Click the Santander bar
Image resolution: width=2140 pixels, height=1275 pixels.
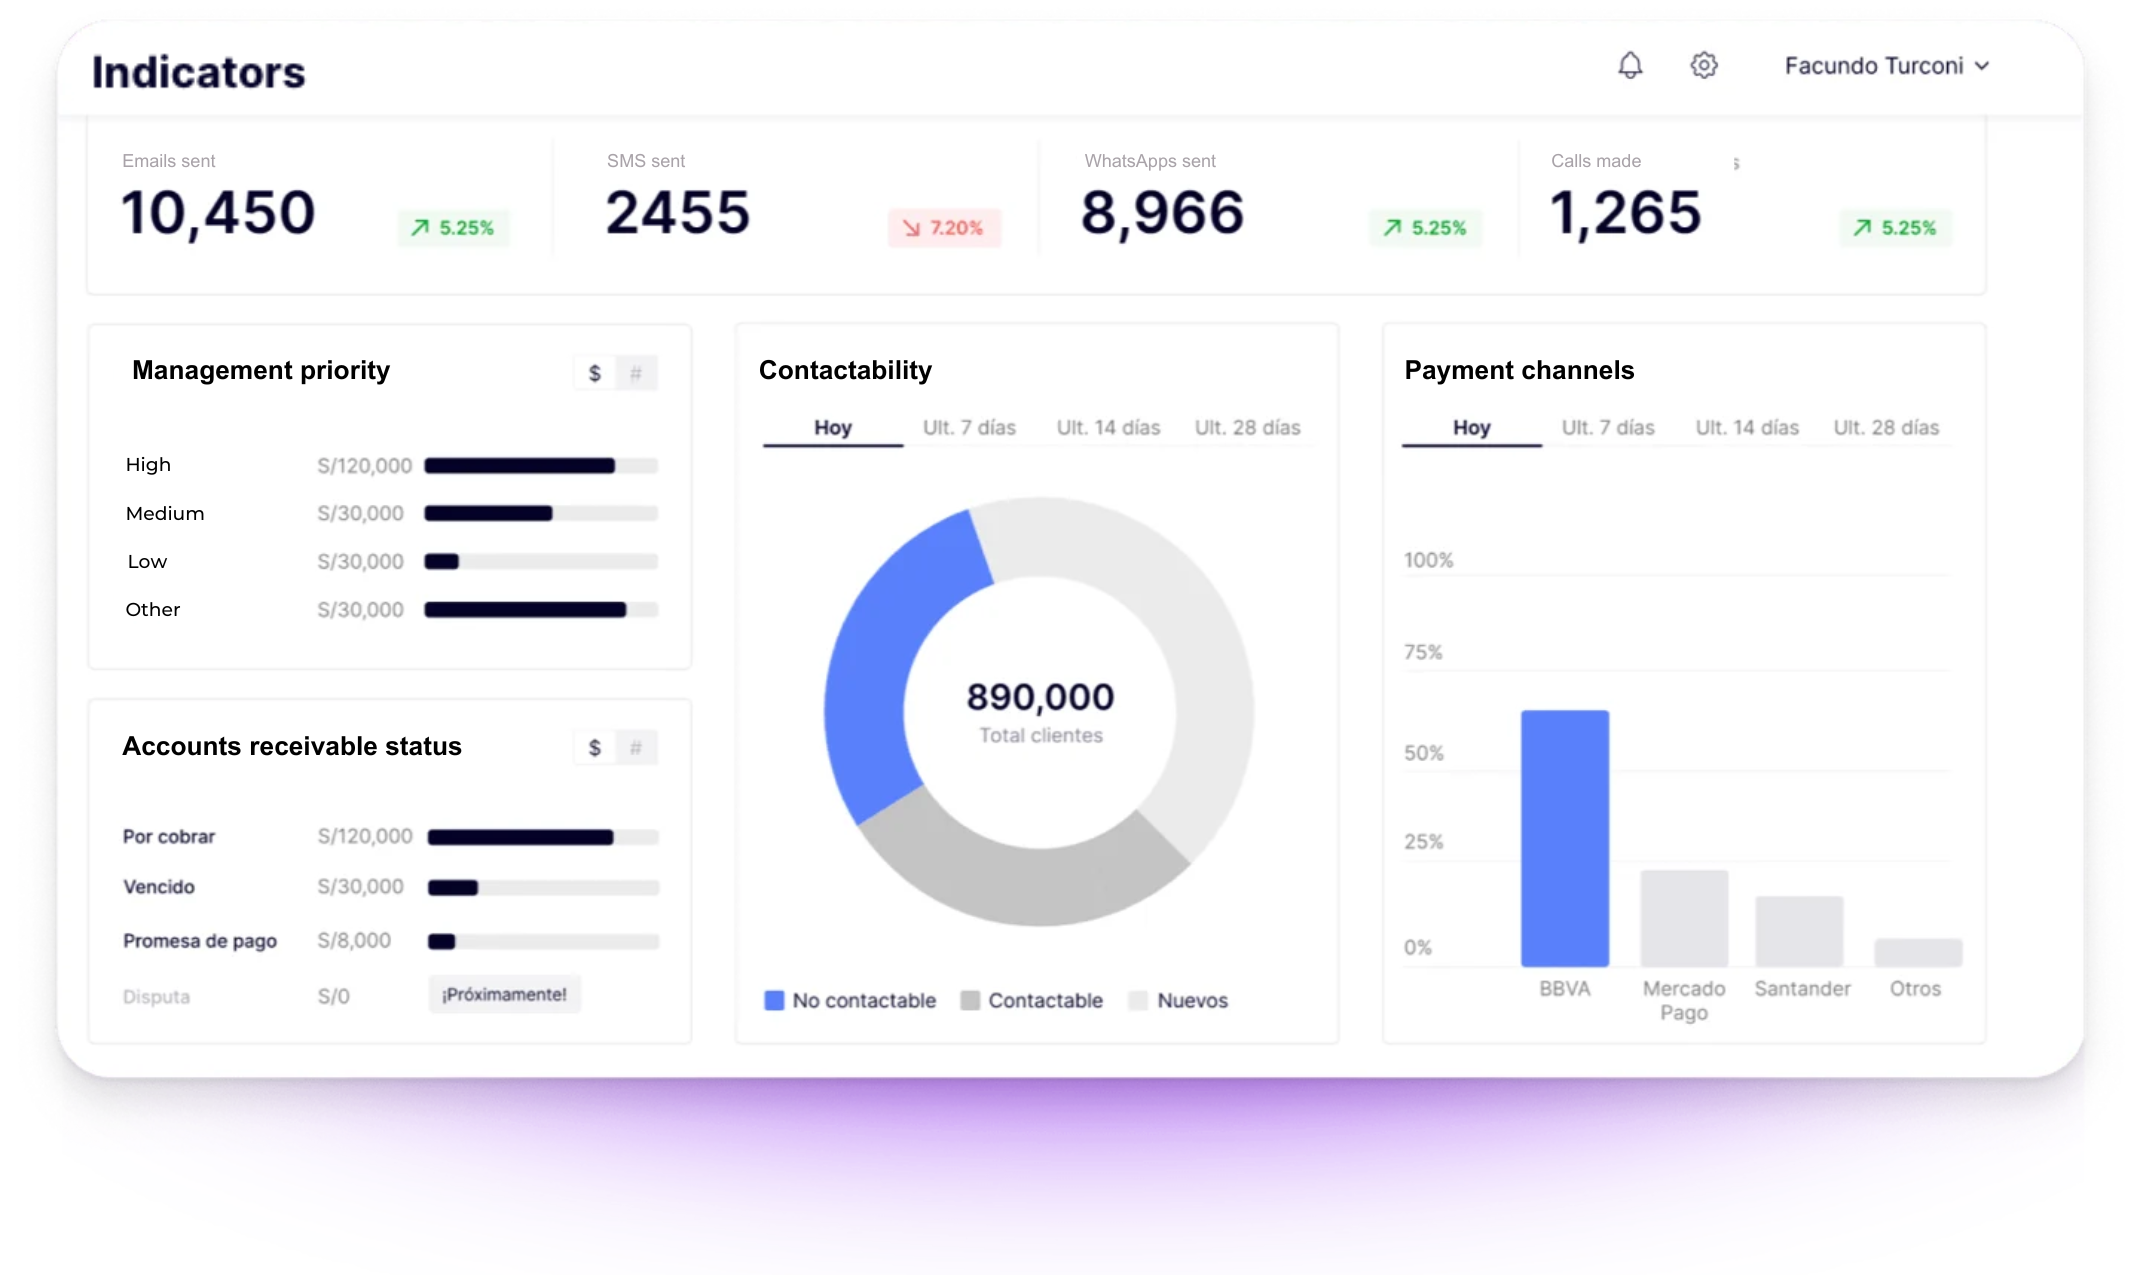pos(1799,931)
